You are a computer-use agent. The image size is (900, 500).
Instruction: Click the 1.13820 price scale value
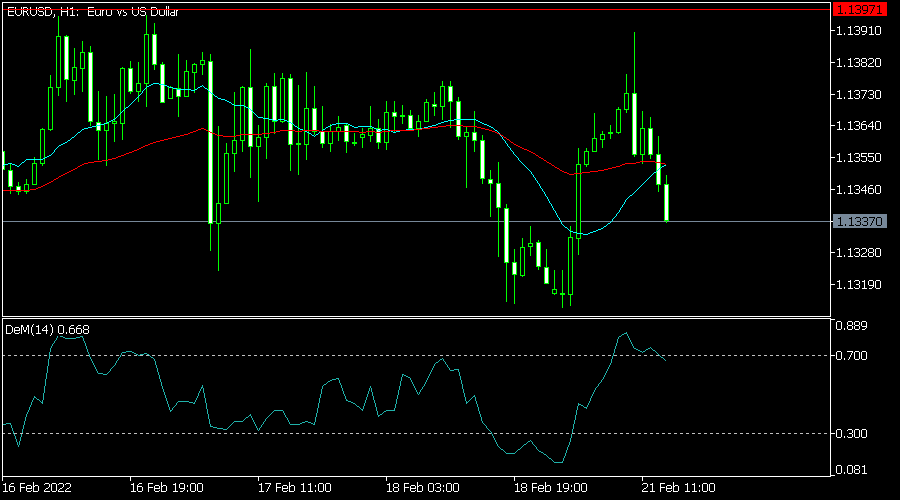[x=859, y=63]
